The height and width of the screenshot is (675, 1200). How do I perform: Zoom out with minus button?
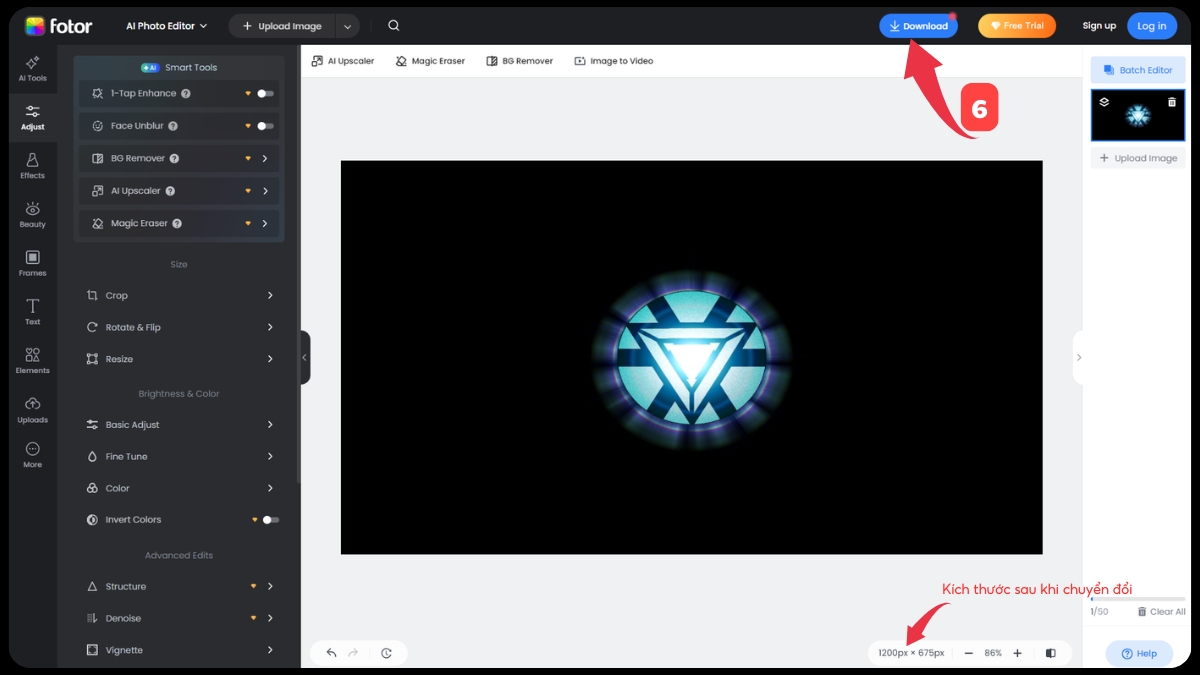tap(968, 653)
